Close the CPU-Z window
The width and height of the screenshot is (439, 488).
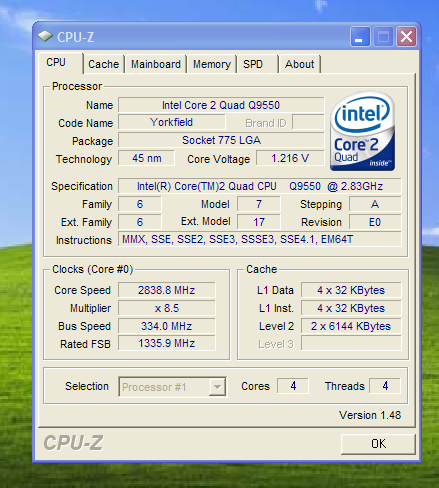tap(406, 37)
